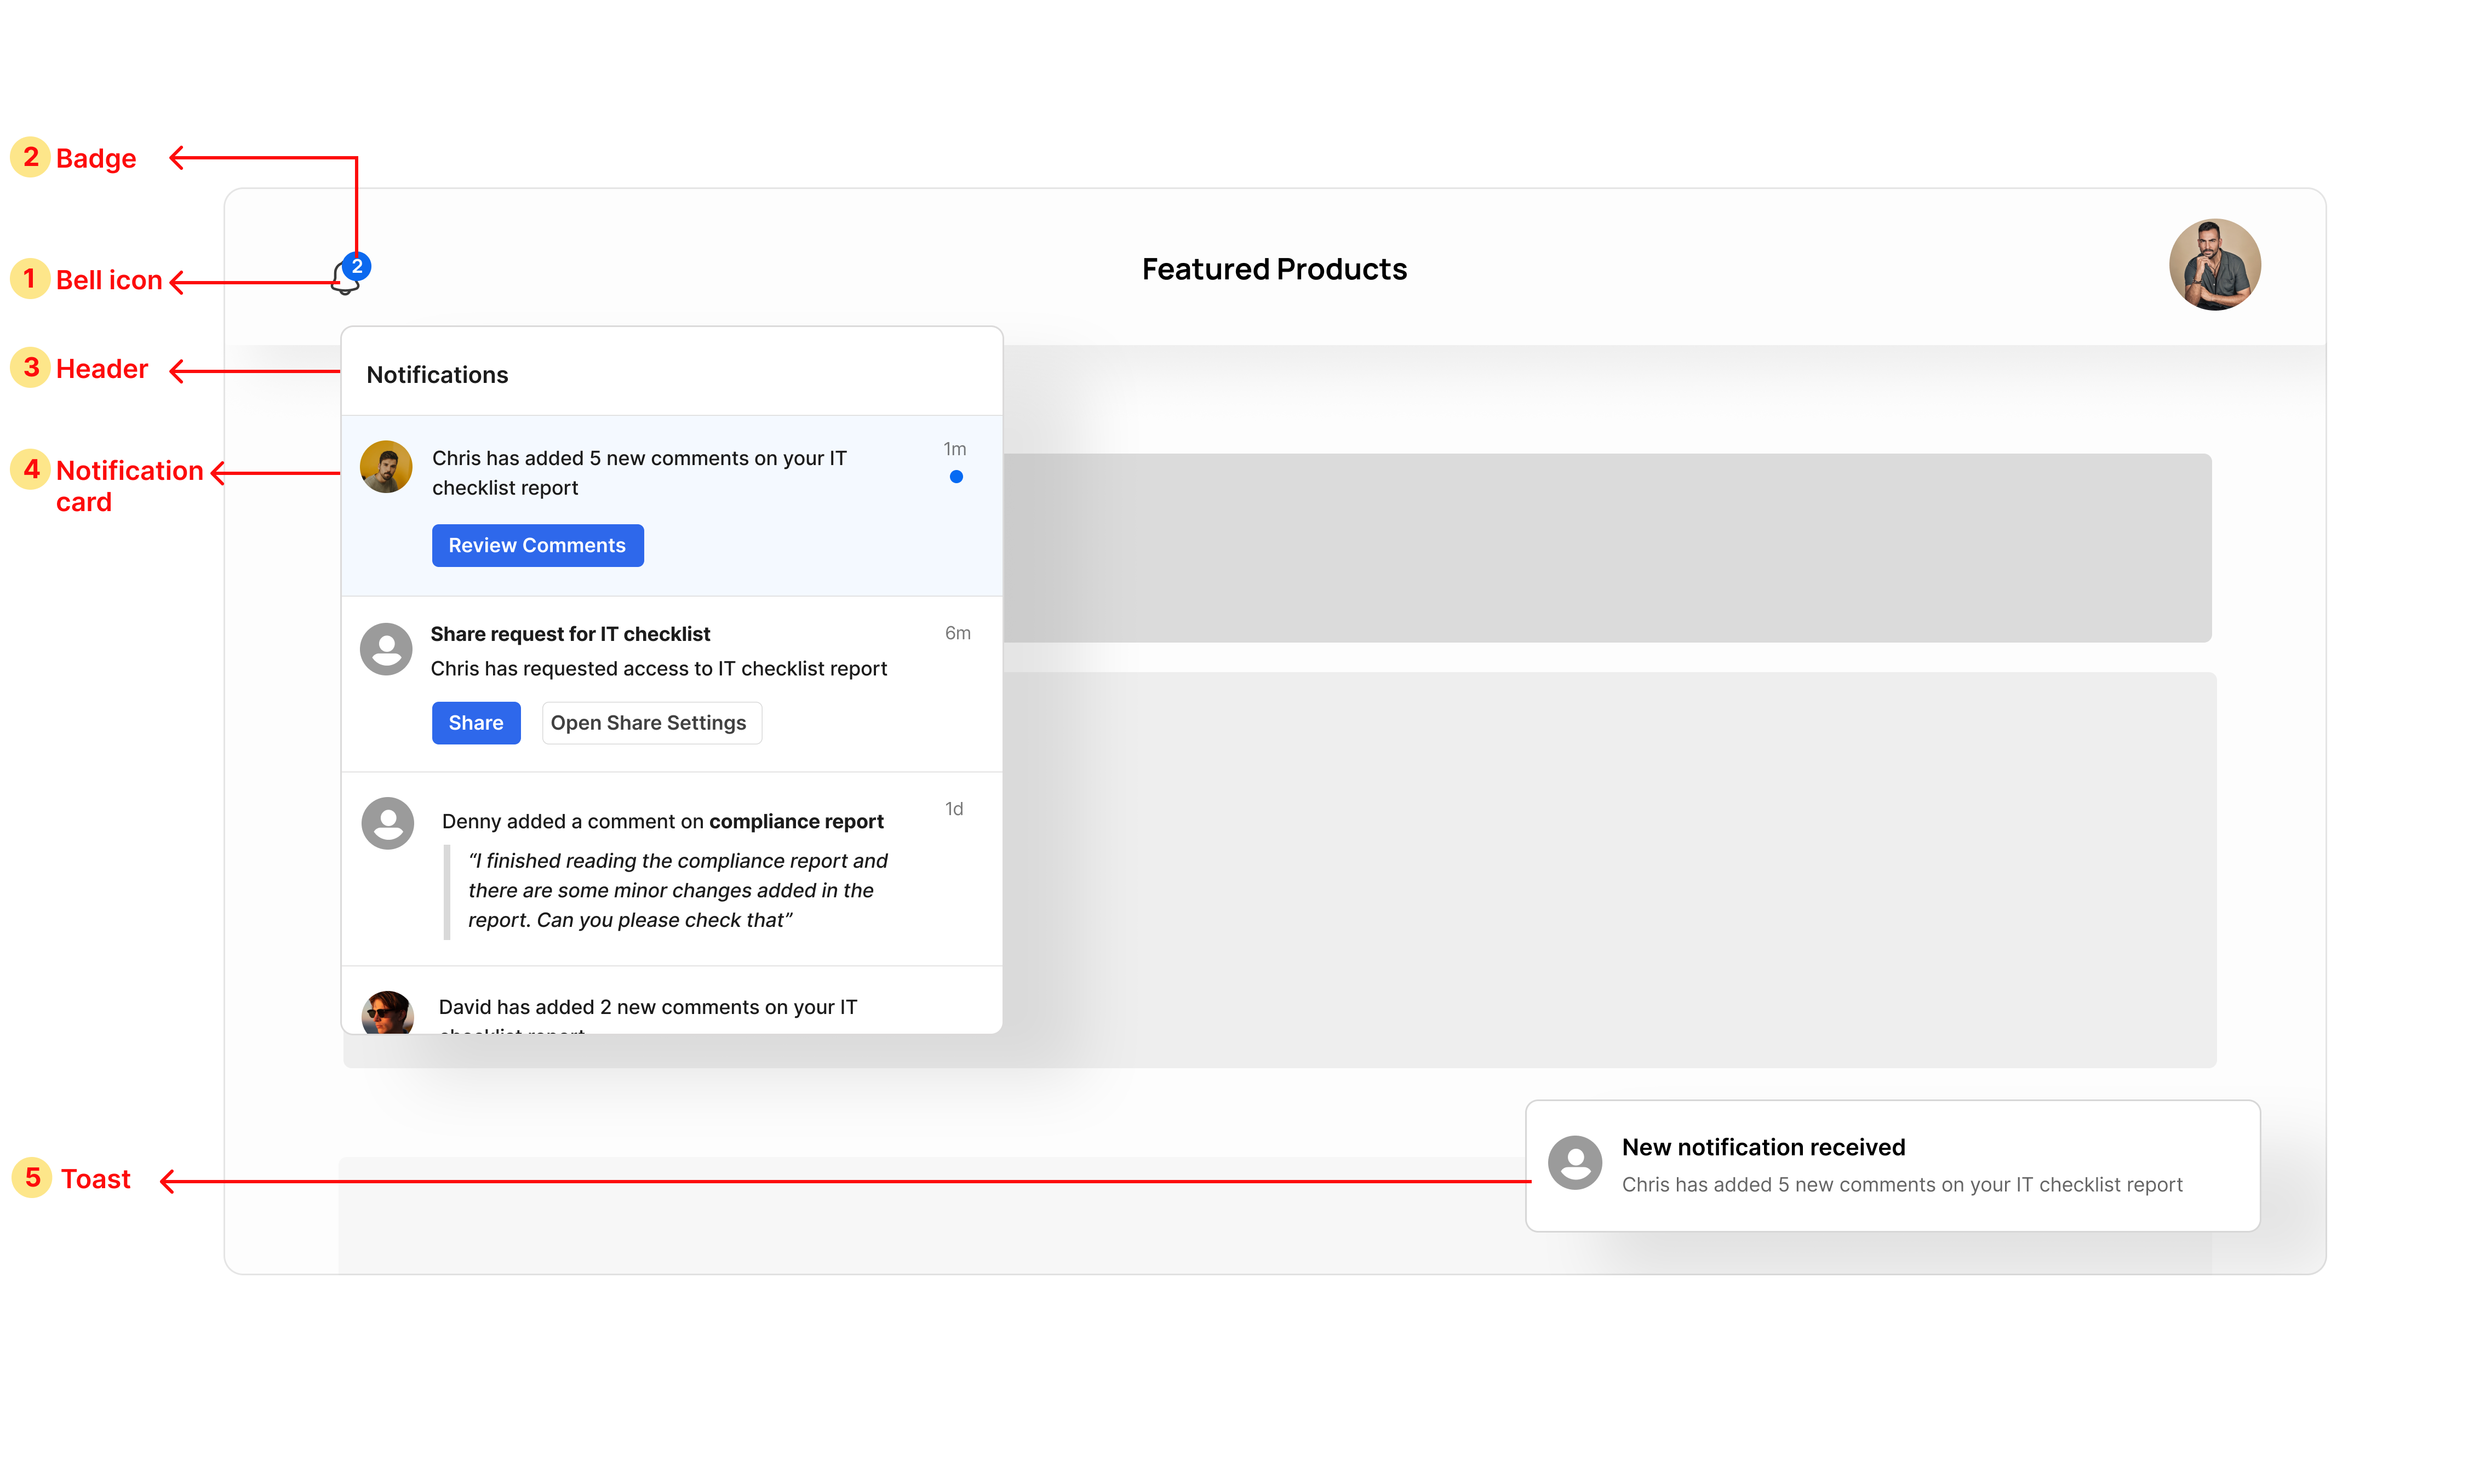The image size is (2480, 1484).
Task: Click Chris's avatar in first notification
Action: 386,467
